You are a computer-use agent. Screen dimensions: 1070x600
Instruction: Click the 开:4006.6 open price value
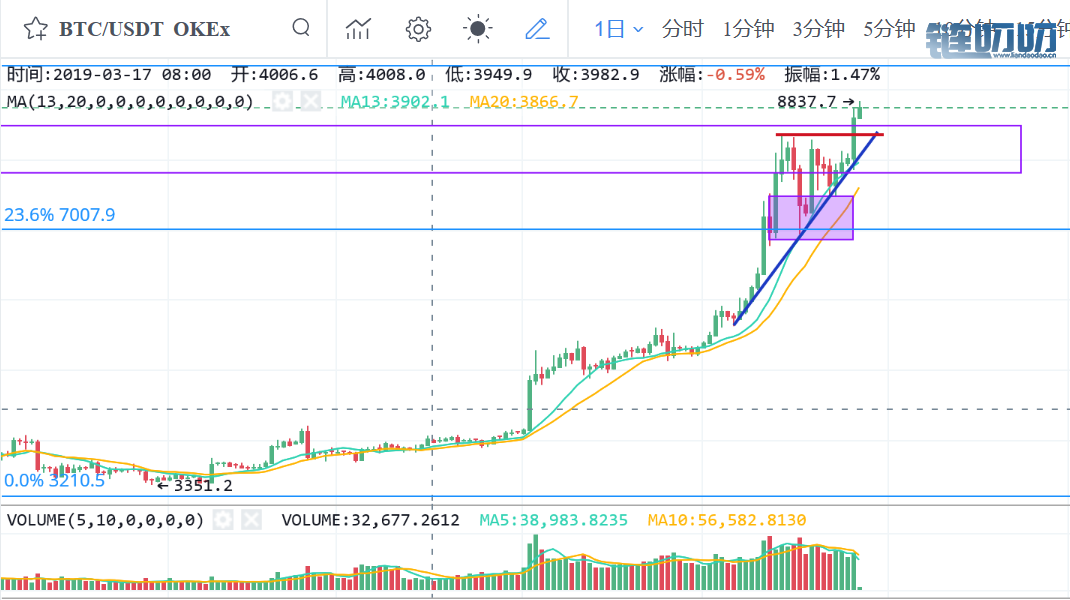(x=274, y=74)
